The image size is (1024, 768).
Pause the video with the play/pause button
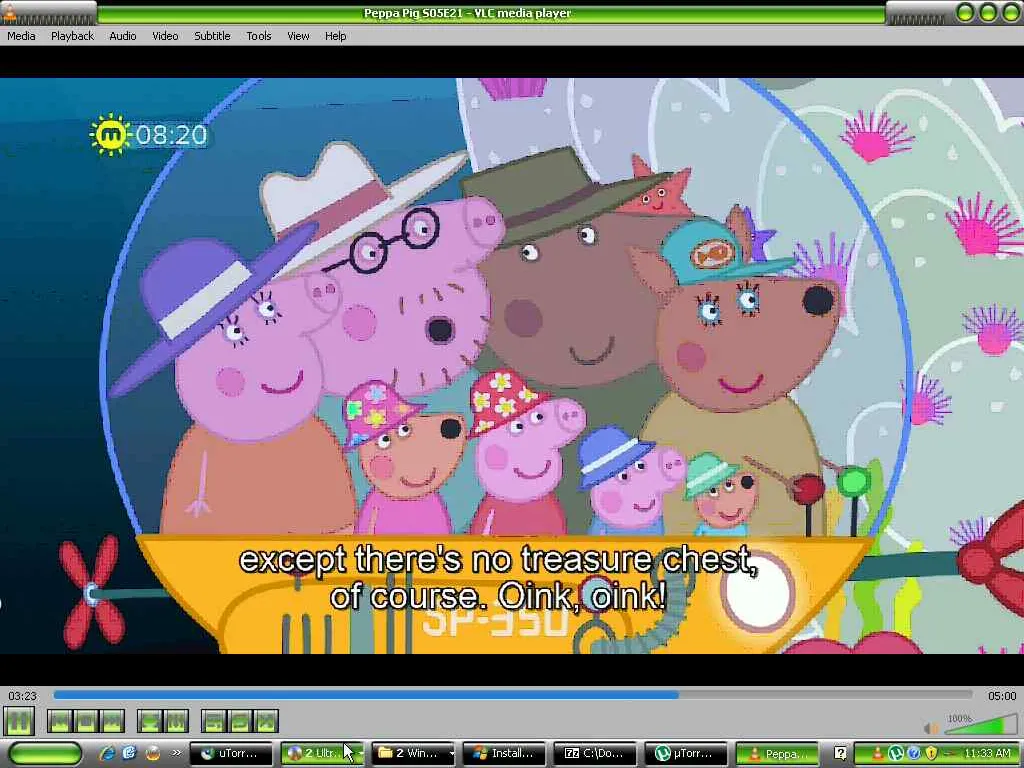(x=19, y=722)
